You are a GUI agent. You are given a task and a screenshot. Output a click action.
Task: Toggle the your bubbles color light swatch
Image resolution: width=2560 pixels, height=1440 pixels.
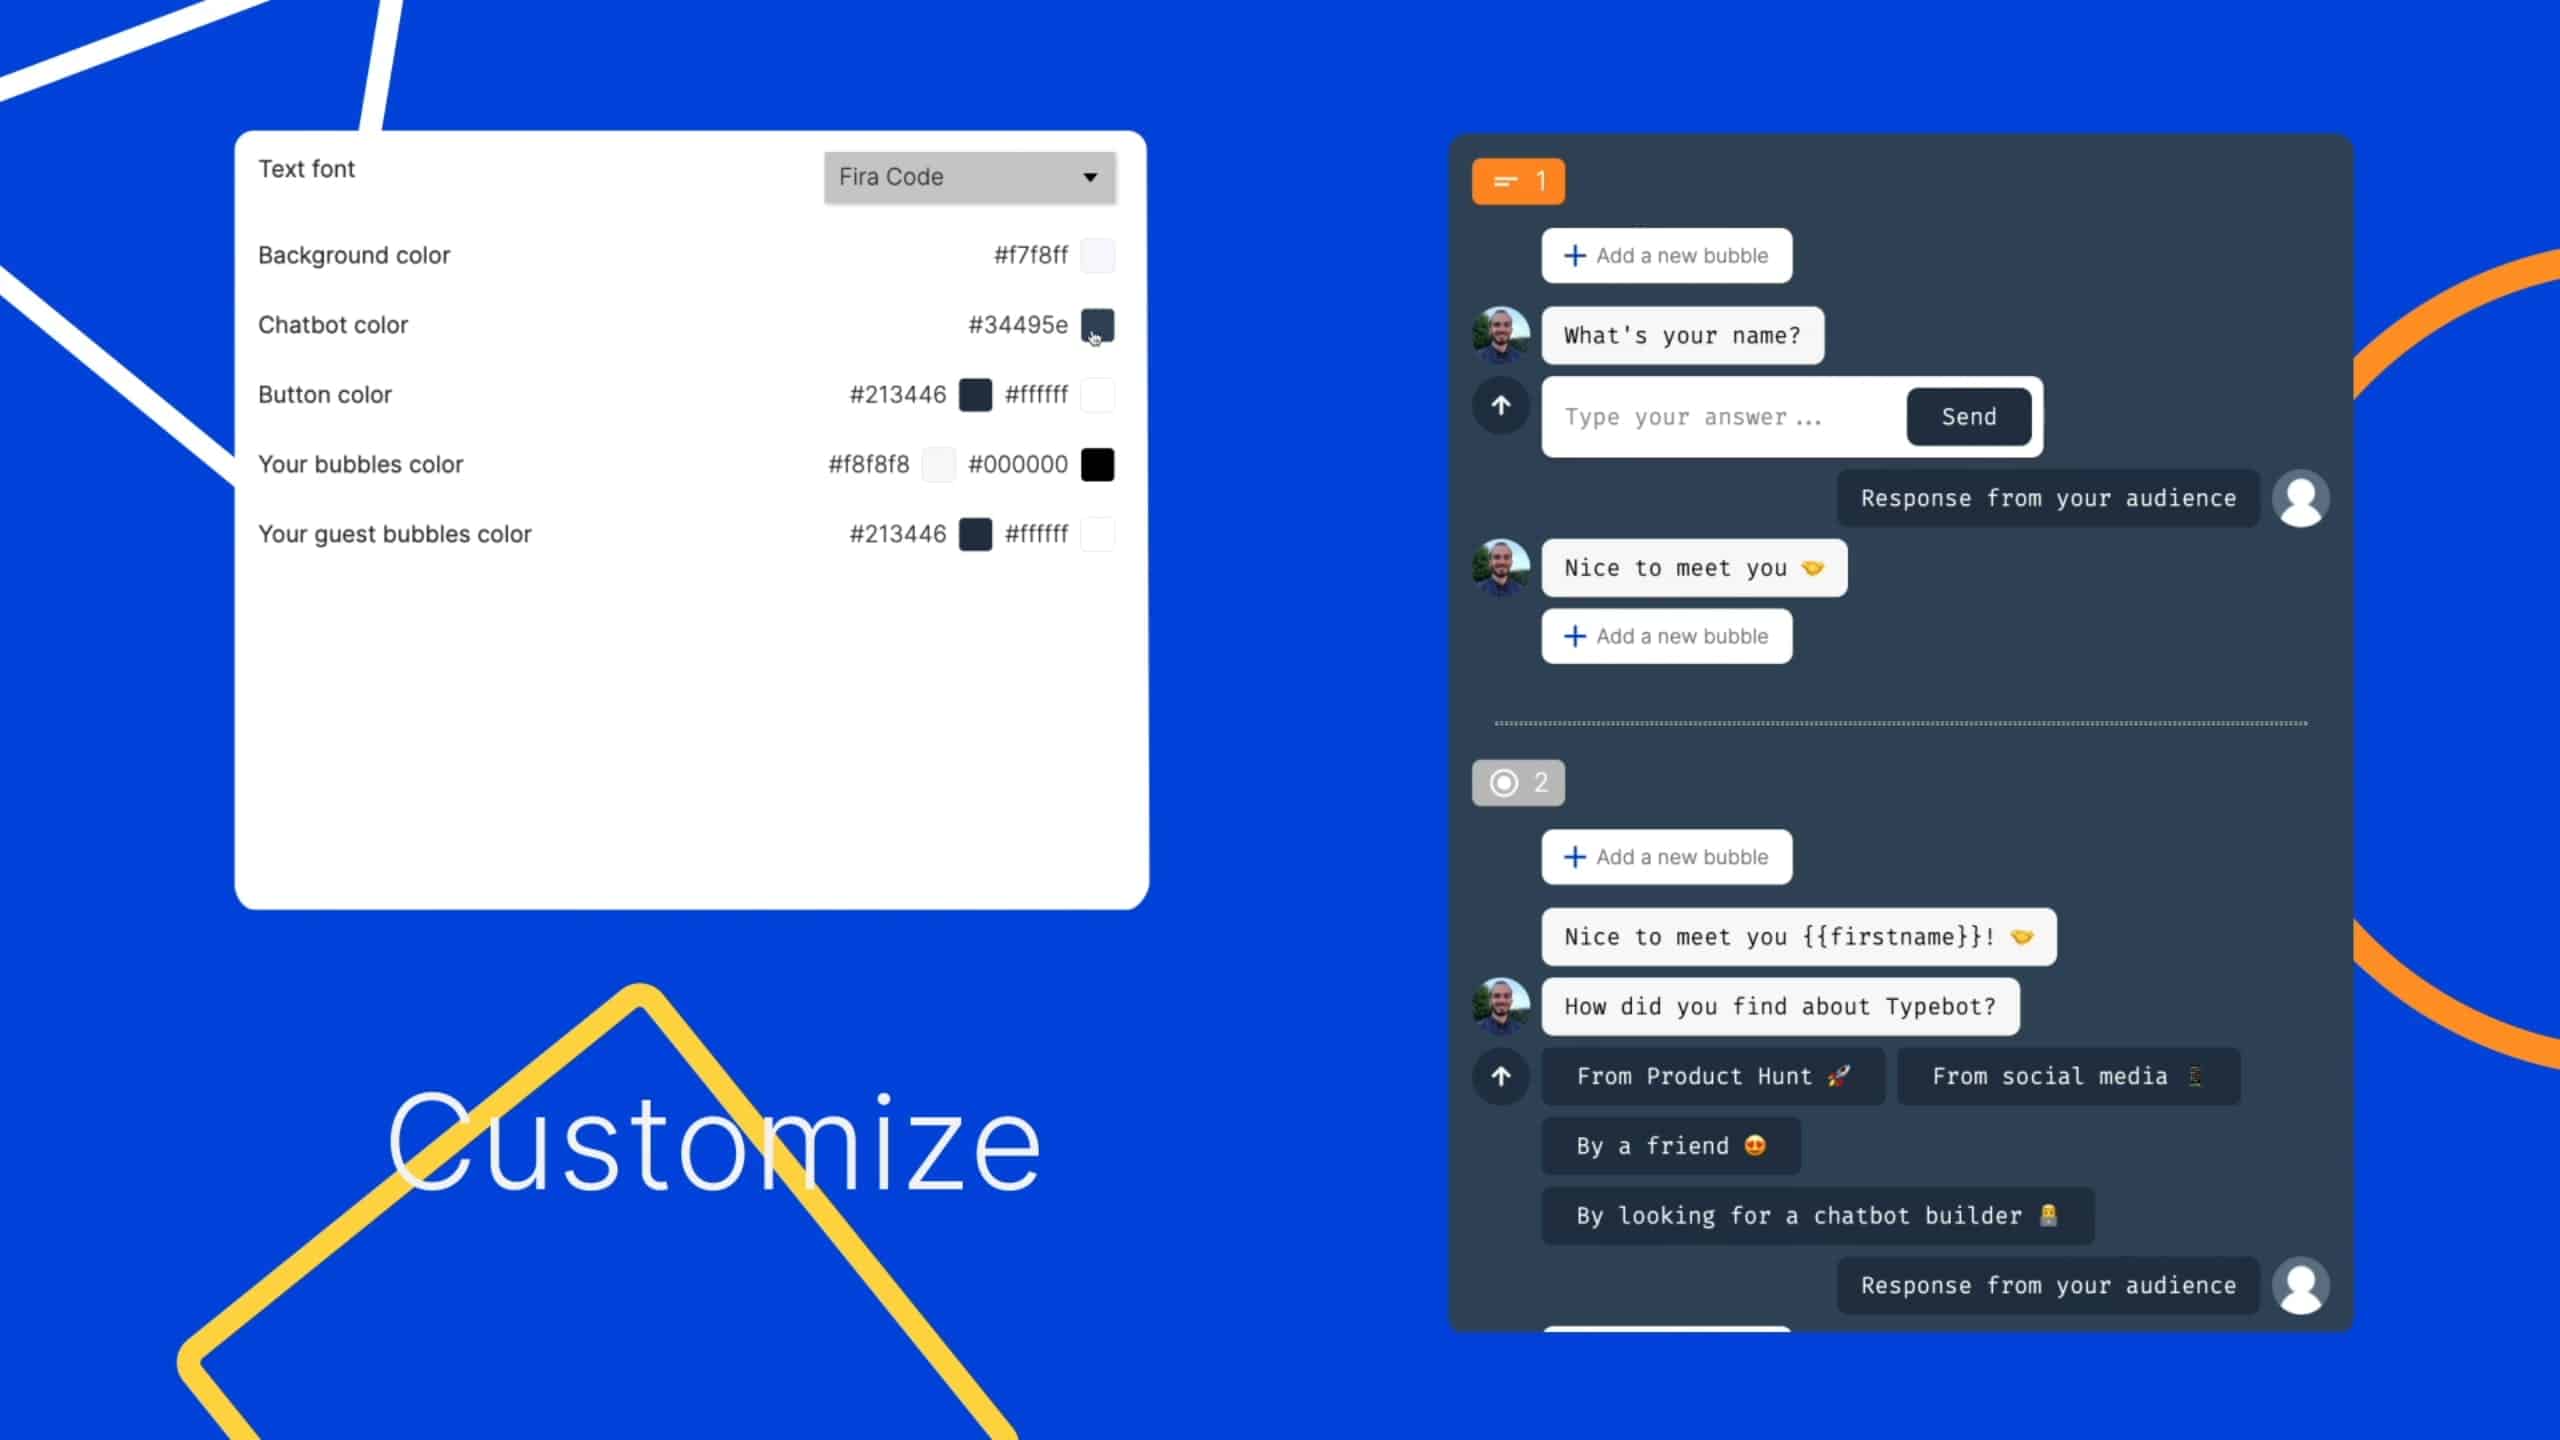tap(939, 464)
